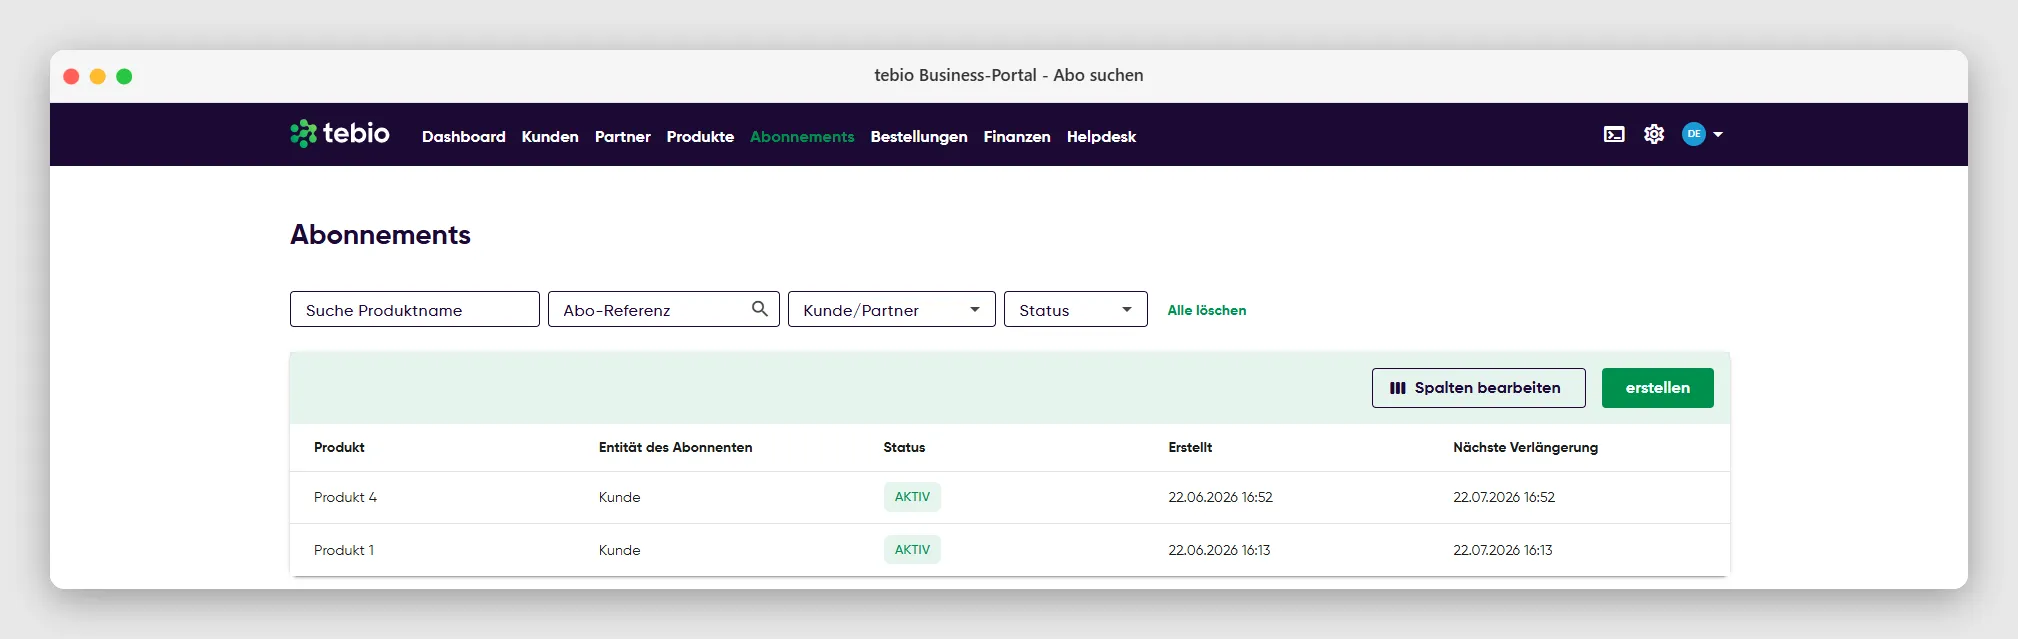Open the Produkte menu
Image resolution: width=2018 pixels, height=639 pixels.
point(700,136)
